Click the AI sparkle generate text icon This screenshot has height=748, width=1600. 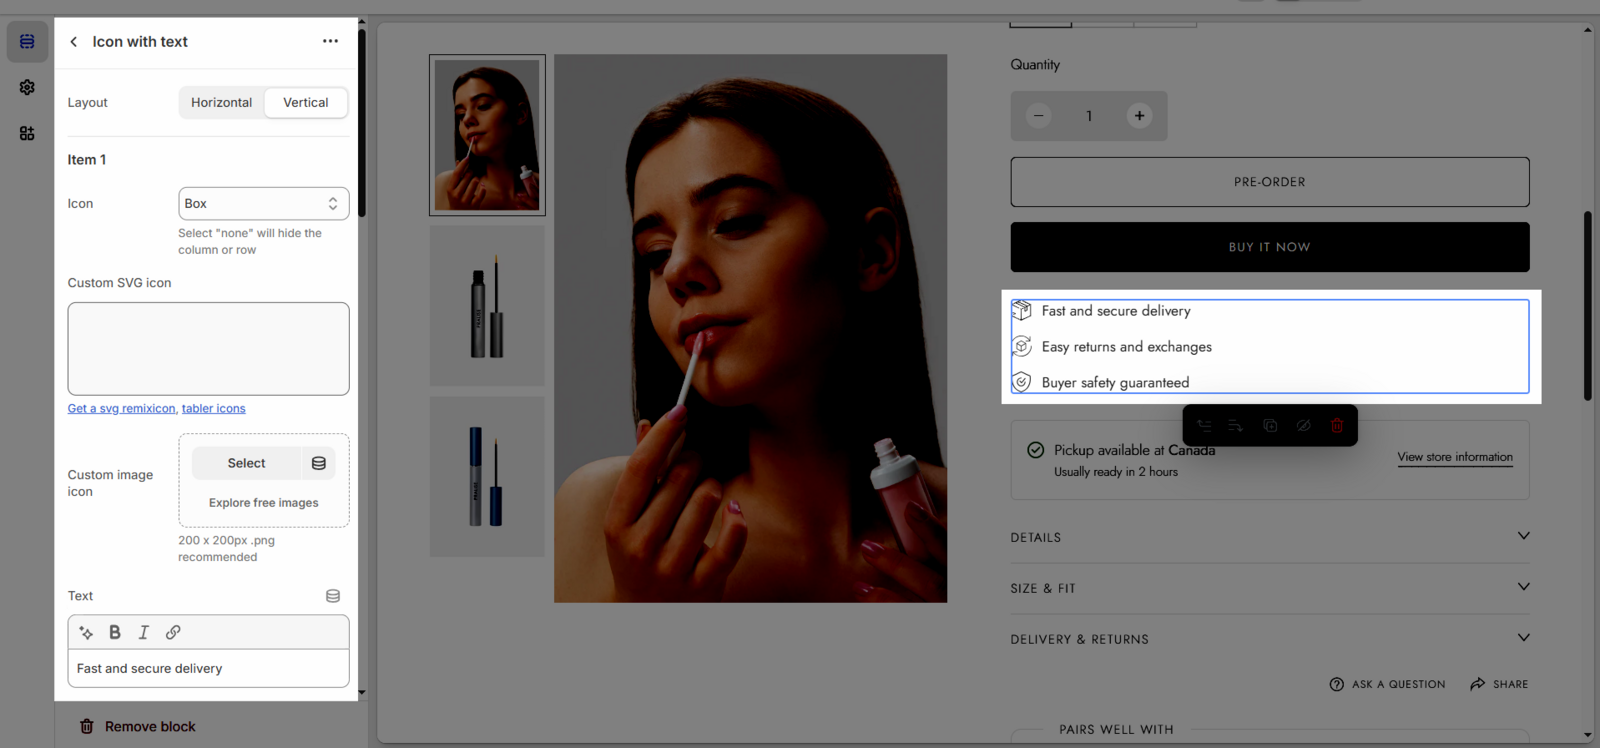click(86, 632)
